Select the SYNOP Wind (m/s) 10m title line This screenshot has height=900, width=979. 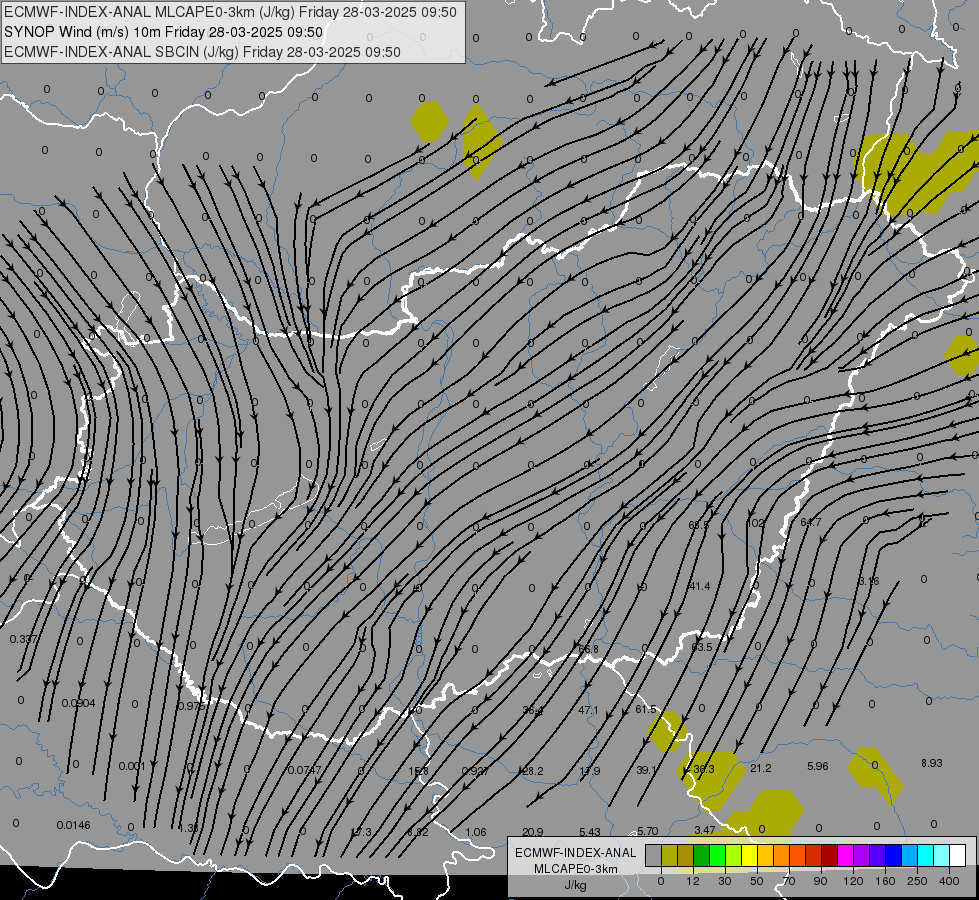[x=164, y=32]
